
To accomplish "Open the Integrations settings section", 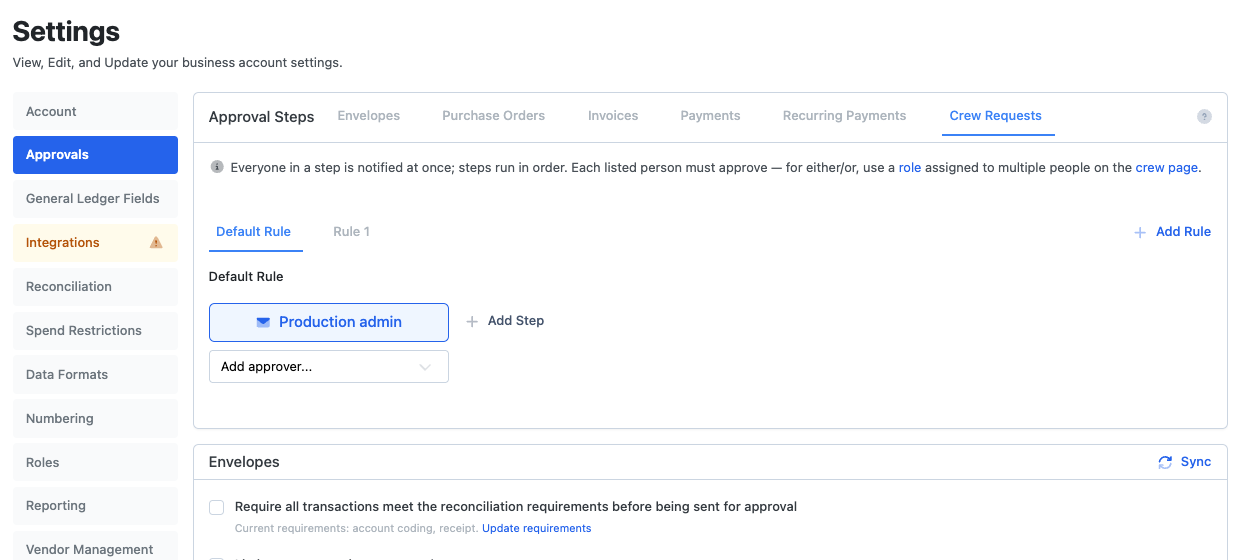I will [95, 243].
